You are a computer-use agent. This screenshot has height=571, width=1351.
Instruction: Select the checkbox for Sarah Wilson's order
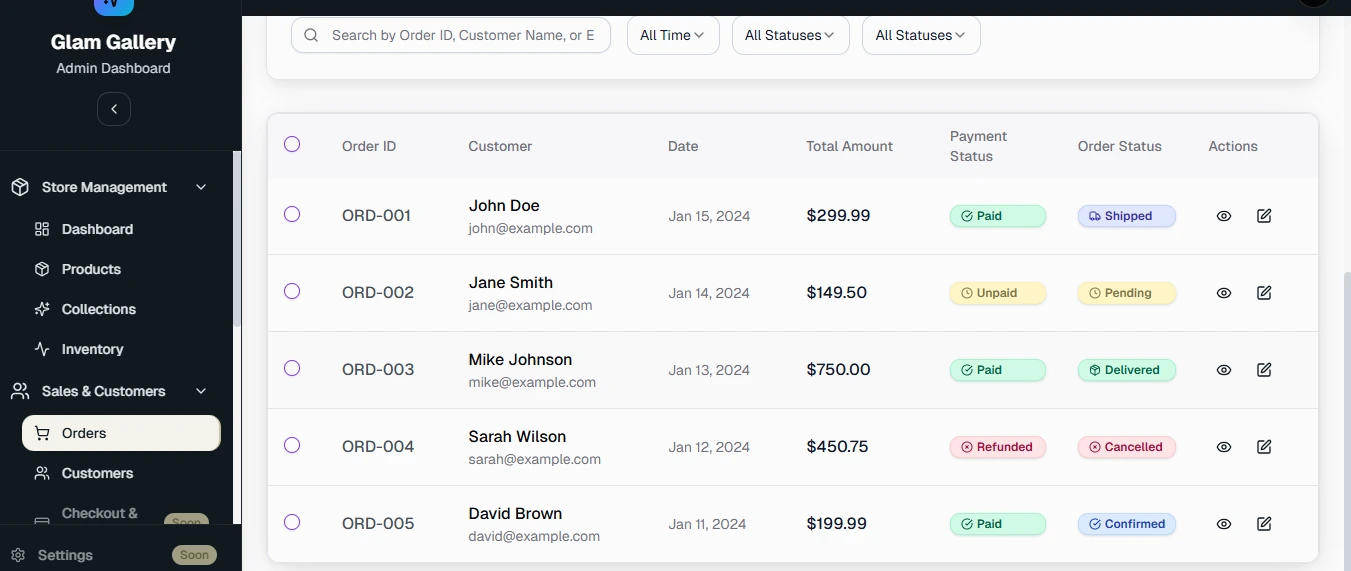[x=292, y=445]
